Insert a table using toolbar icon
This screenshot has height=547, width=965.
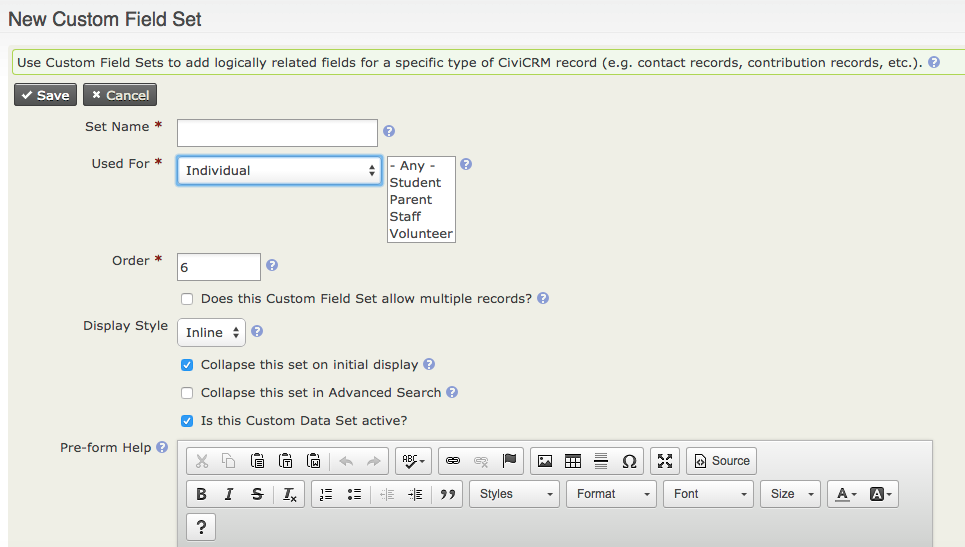573,461
